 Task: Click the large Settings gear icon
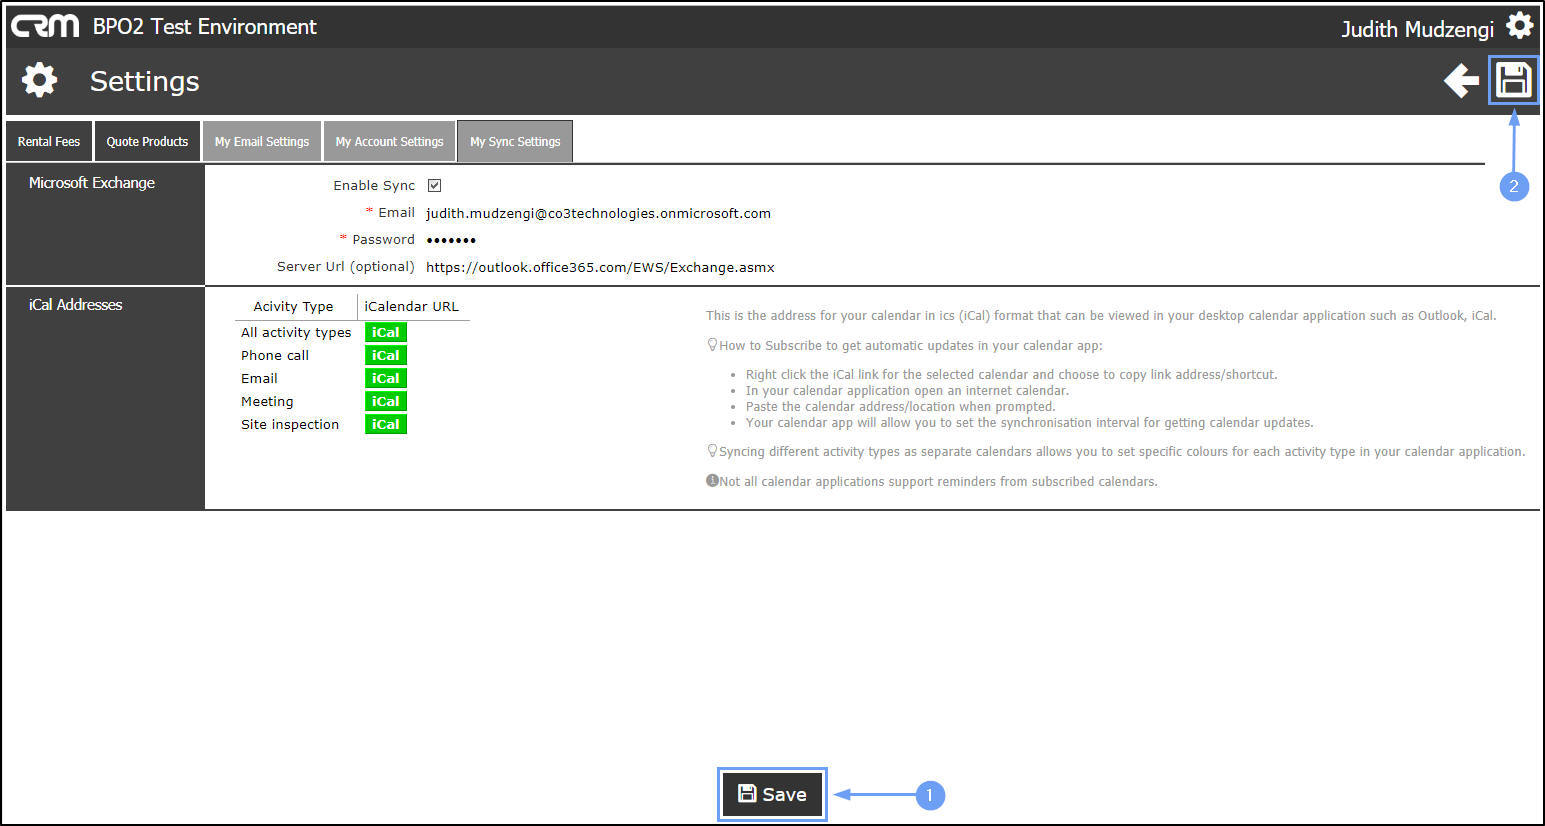40,80
